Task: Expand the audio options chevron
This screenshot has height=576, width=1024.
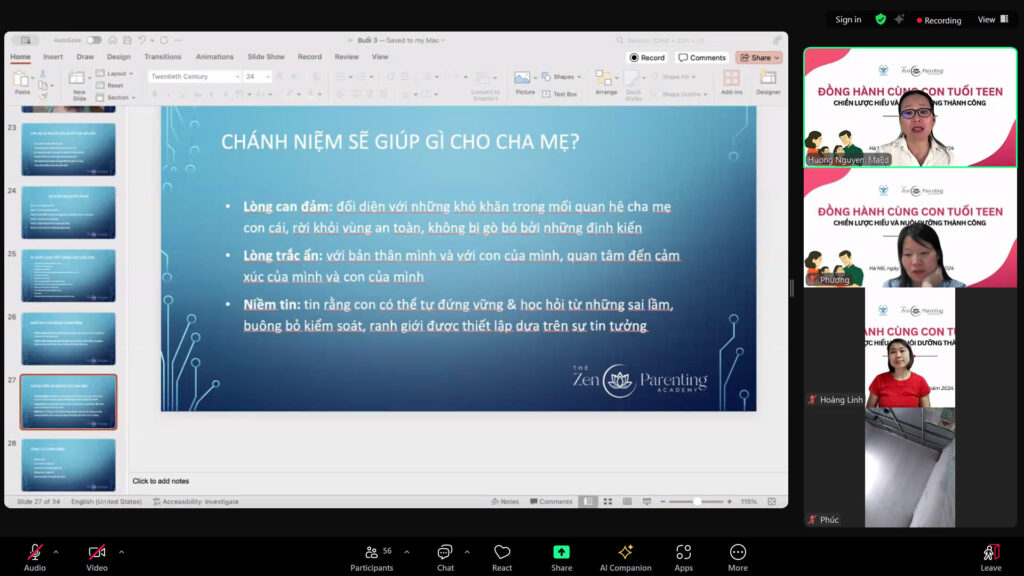Action: (x=56, y=552)
